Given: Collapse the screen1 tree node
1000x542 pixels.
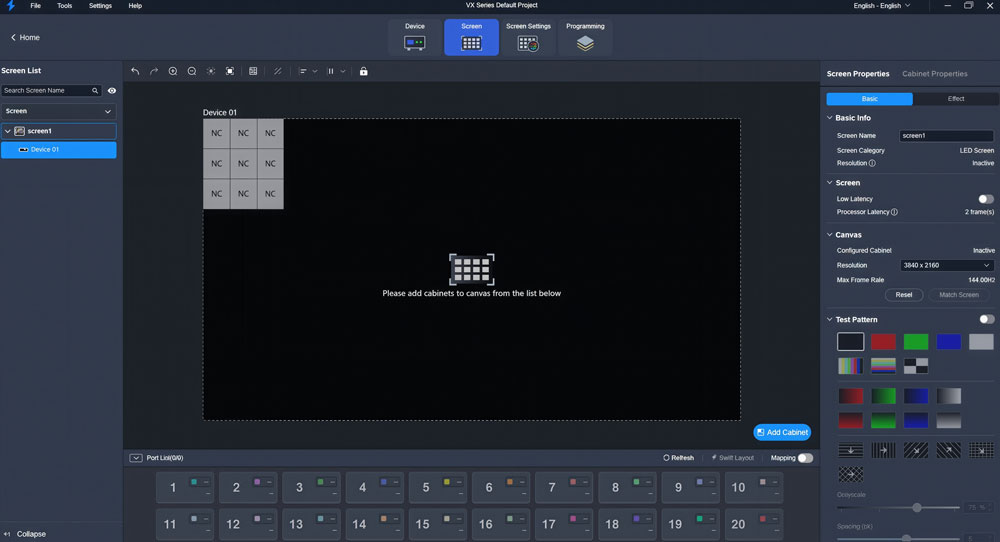Looking at the screenshot, I should [8, 131].
